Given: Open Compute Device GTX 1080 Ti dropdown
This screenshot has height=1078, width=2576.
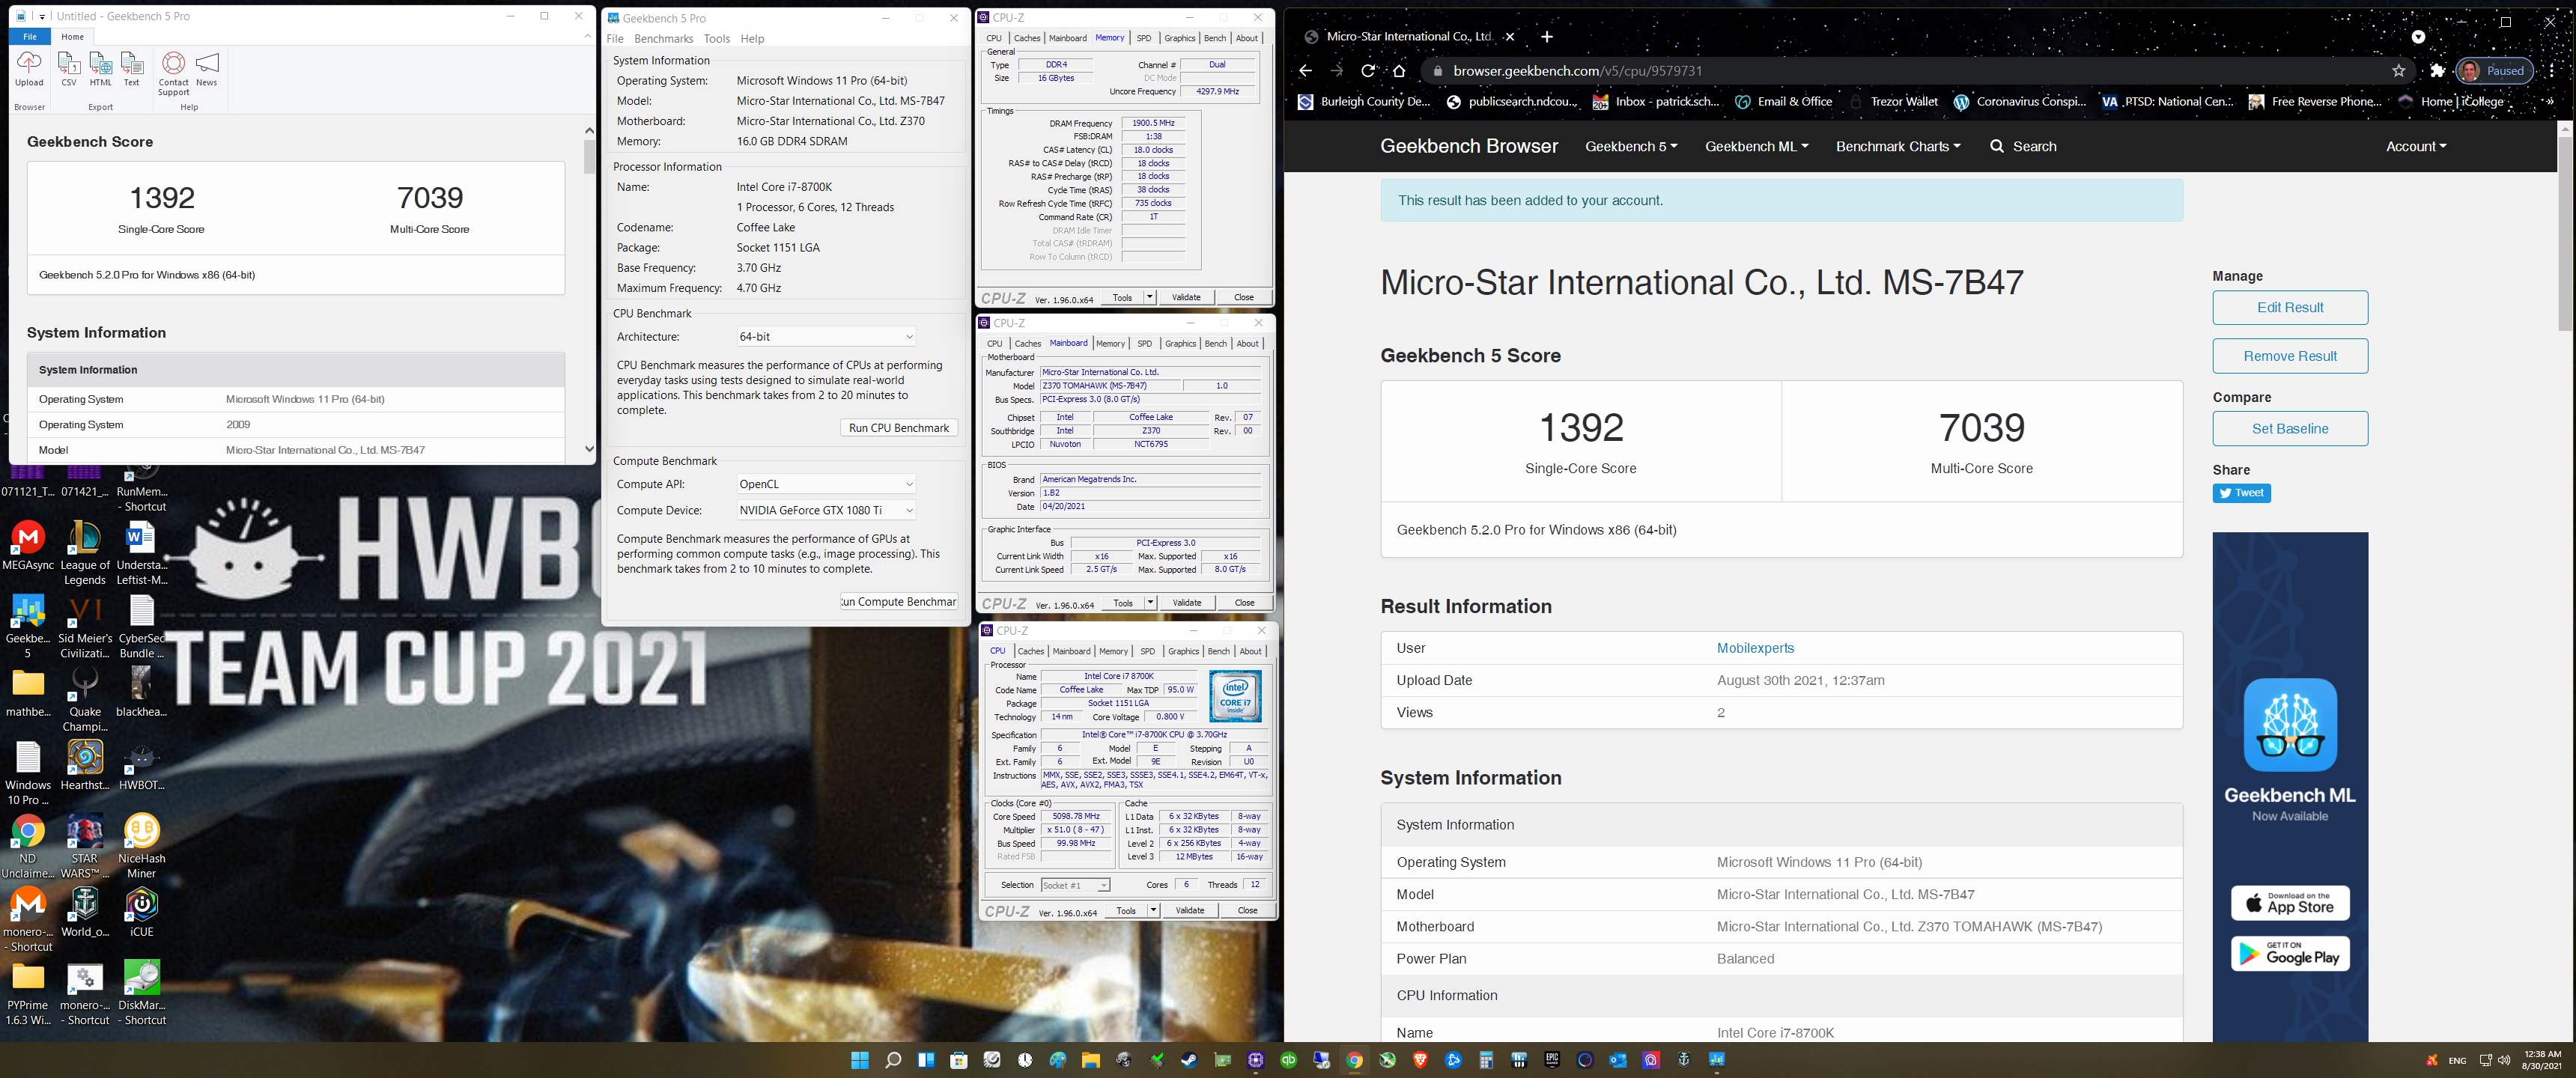Looking at the screenshot, I should tap(826, 510).
